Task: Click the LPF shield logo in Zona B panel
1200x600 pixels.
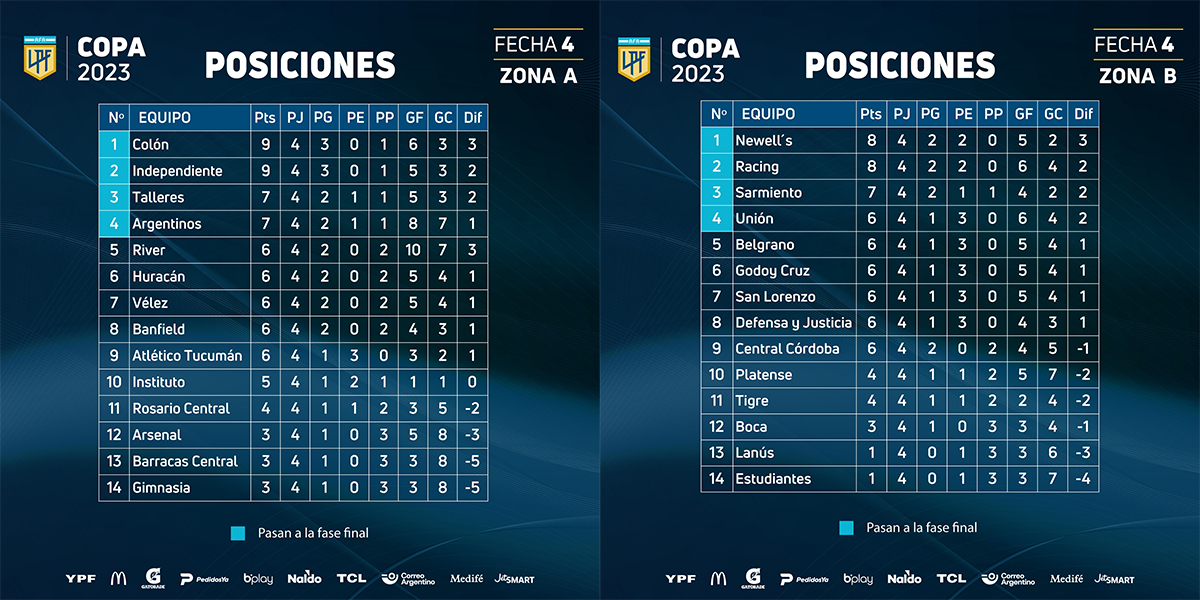Action: pos(632,60)
